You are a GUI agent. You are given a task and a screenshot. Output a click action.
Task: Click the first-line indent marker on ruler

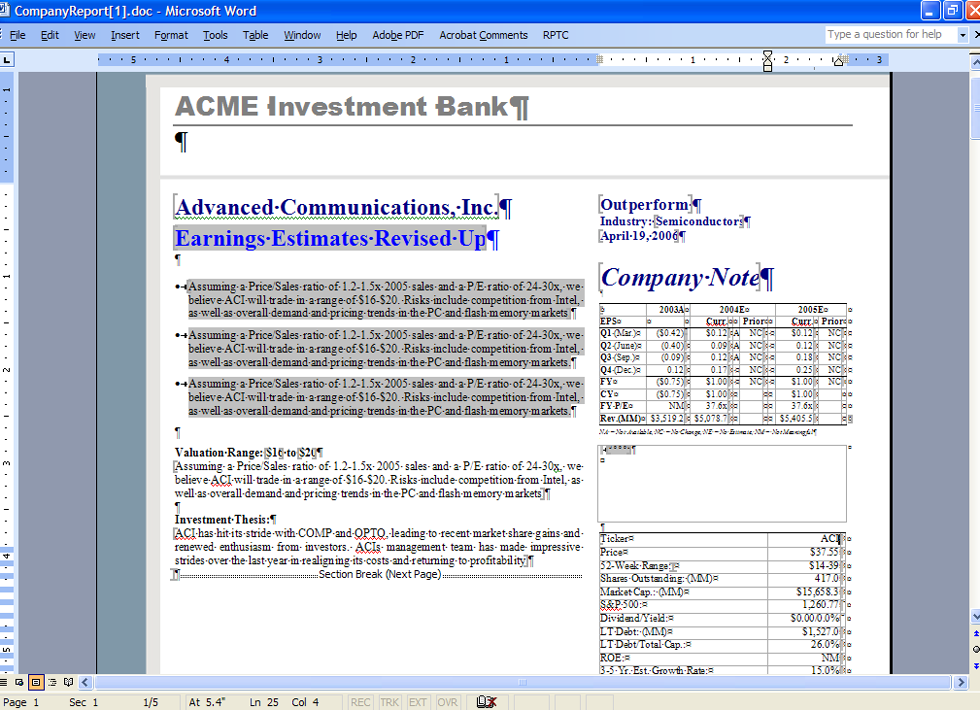pyautogui.click(x=768, y=56)
